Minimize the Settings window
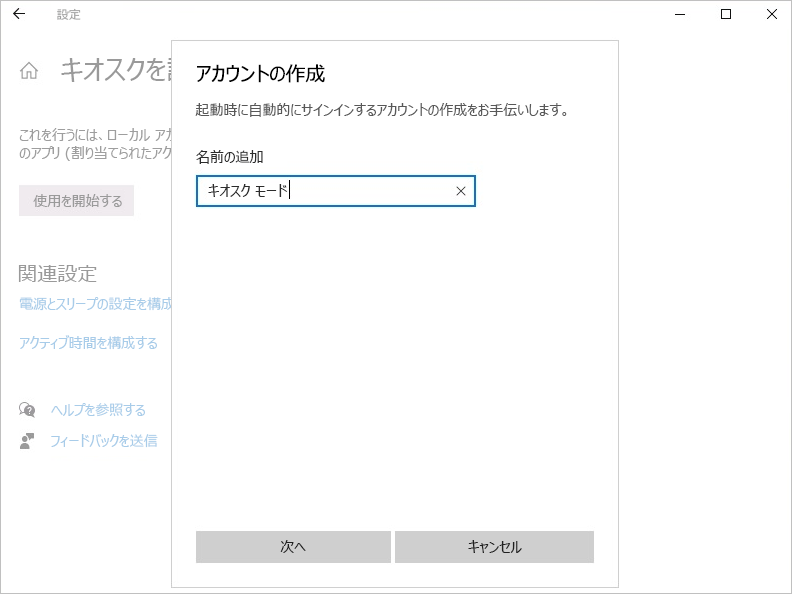The width and height of the screenshot is (792, 594). click(680, 14)
